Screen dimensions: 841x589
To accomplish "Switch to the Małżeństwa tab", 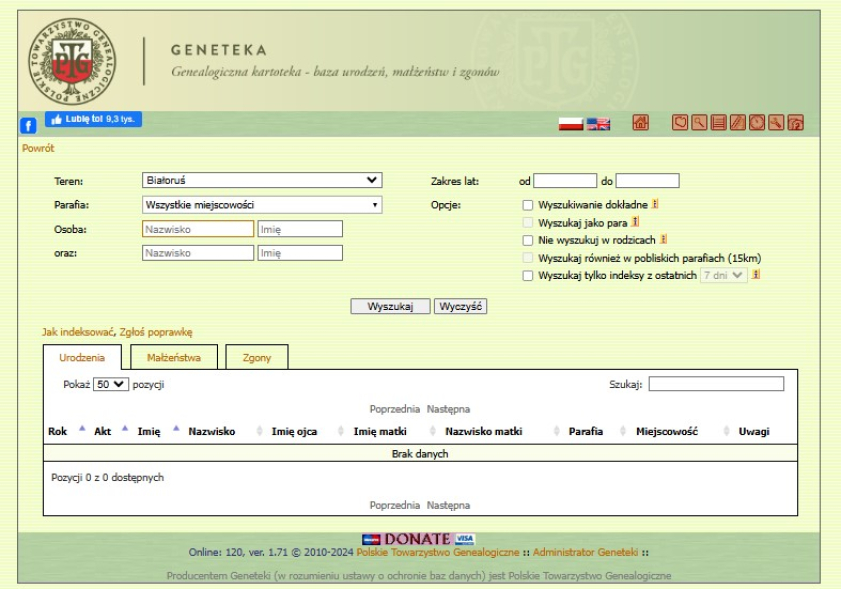I will [x=174, y=358].
